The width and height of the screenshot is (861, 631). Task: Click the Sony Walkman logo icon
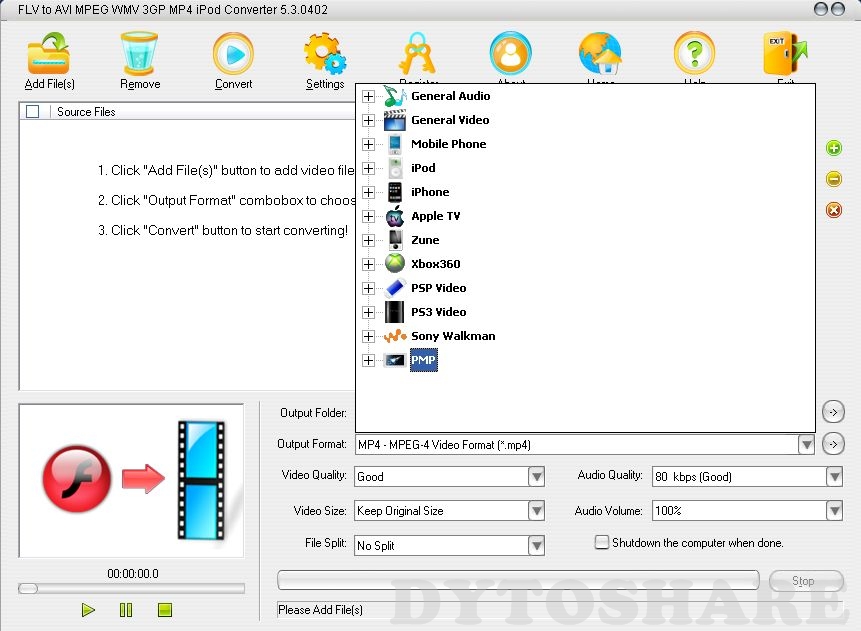pyautogui.click(x=395, y=336)
